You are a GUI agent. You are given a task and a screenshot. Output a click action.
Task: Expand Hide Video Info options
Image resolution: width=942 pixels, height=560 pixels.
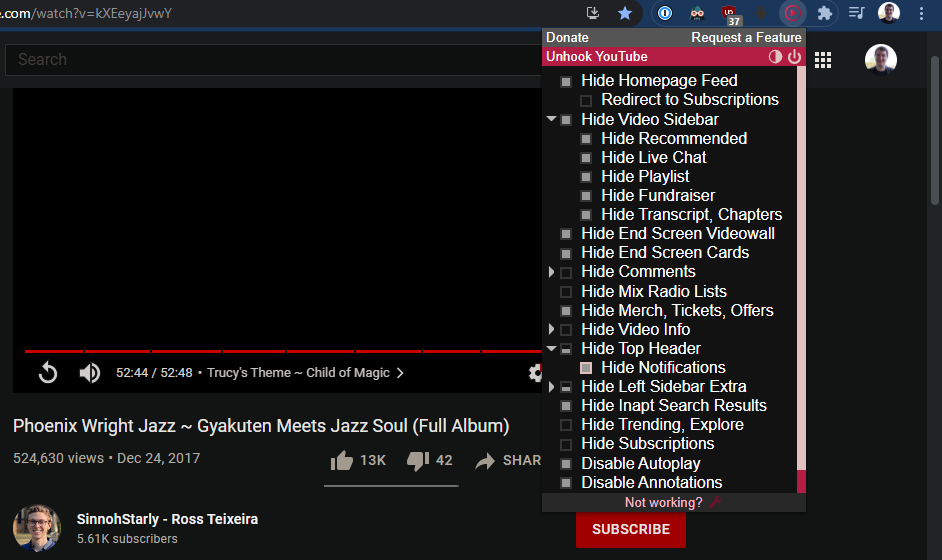pos(551,330)
